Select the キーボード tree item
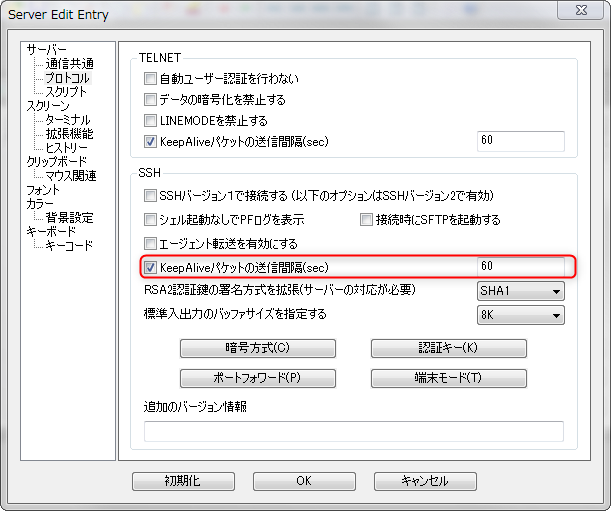Image resolution: width=611 pixels, height=511 pixels. (51, 232)
